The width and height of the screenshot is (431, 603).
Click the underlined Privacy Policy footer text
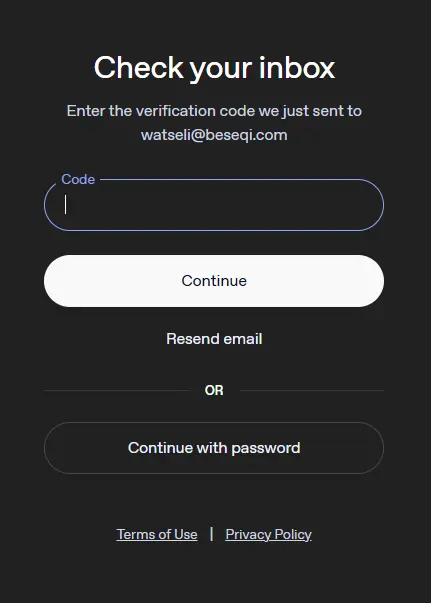268,534
